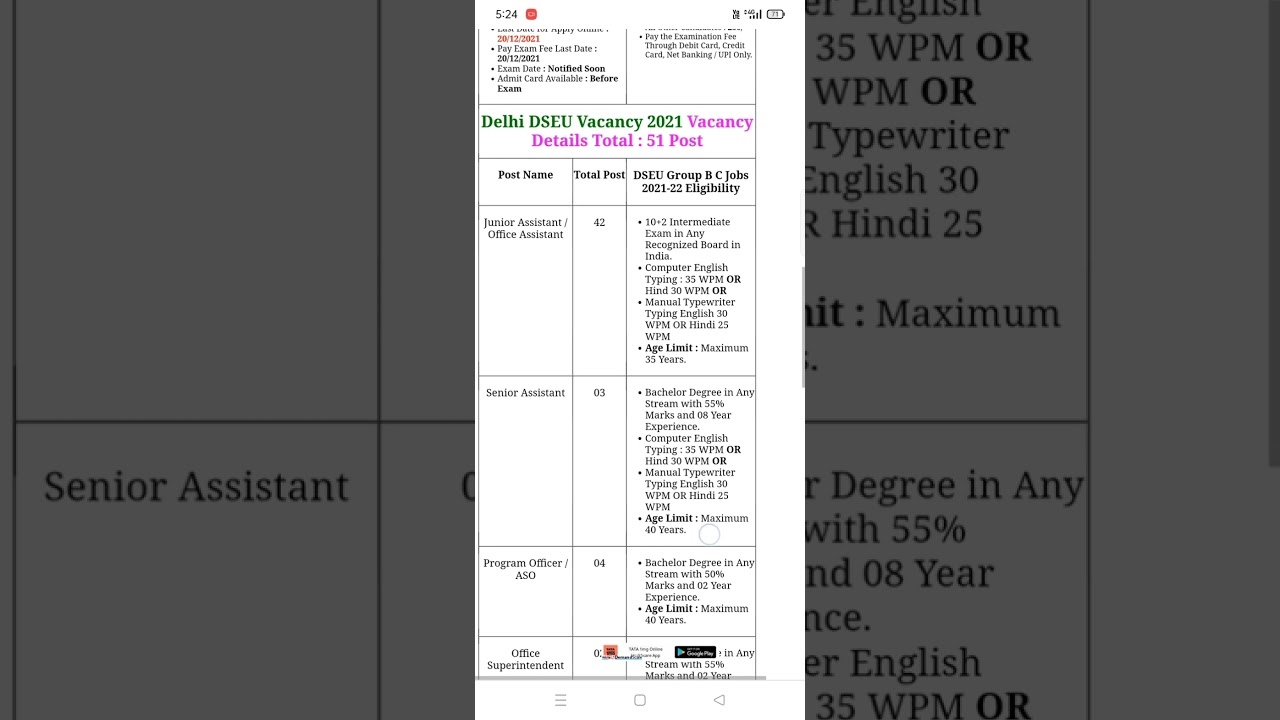Click 'Pay Exam Fee Last Date' bullet
The width and height of the screenshot is (1280, 720).
(x=547, y=53)
